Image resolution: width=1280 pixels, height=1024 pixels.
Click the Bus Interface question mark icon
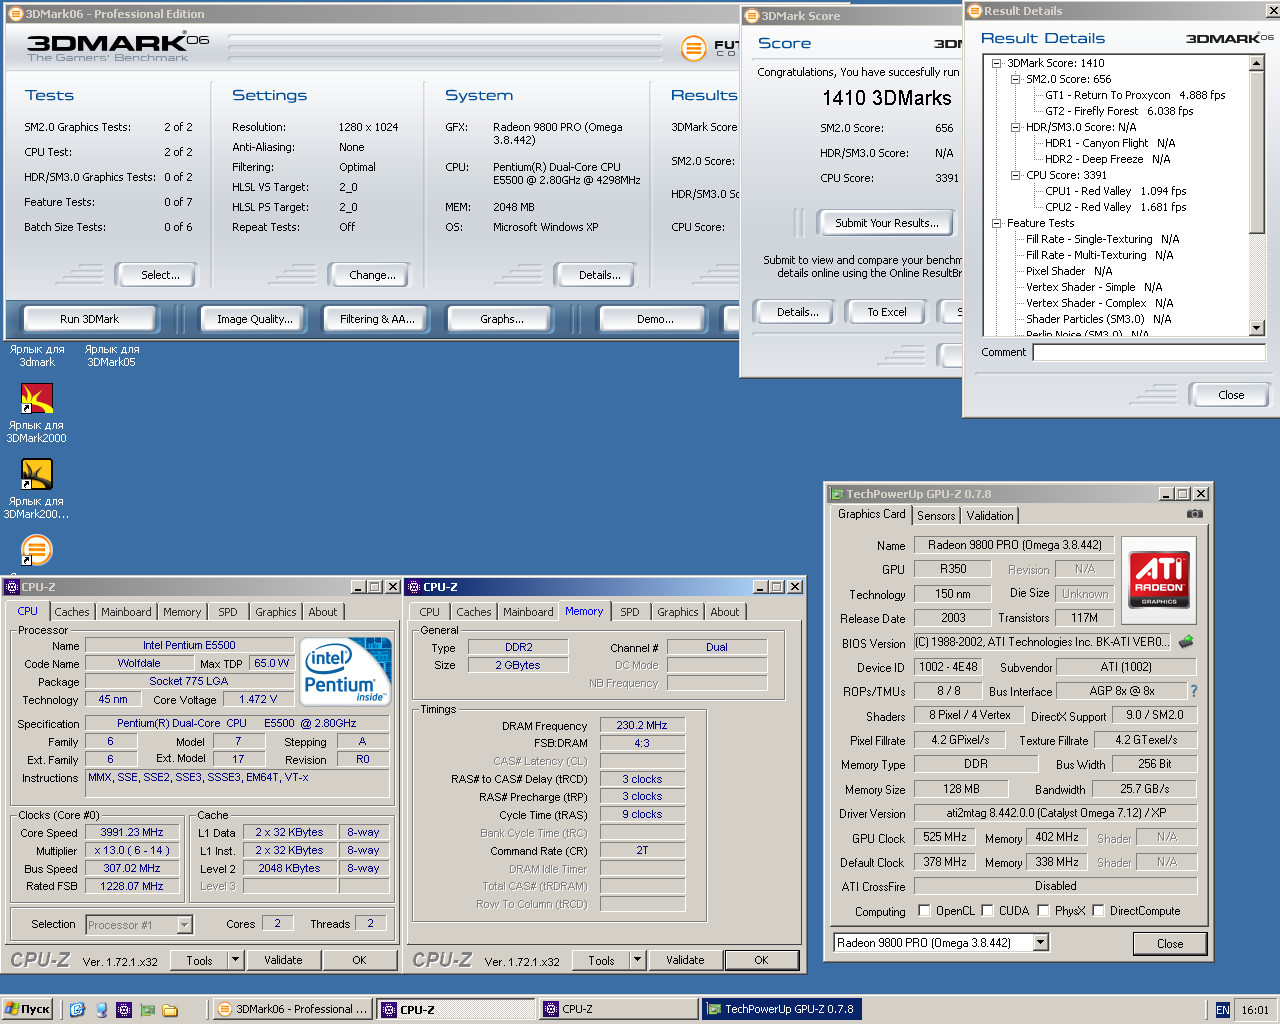coord(1193,691)
